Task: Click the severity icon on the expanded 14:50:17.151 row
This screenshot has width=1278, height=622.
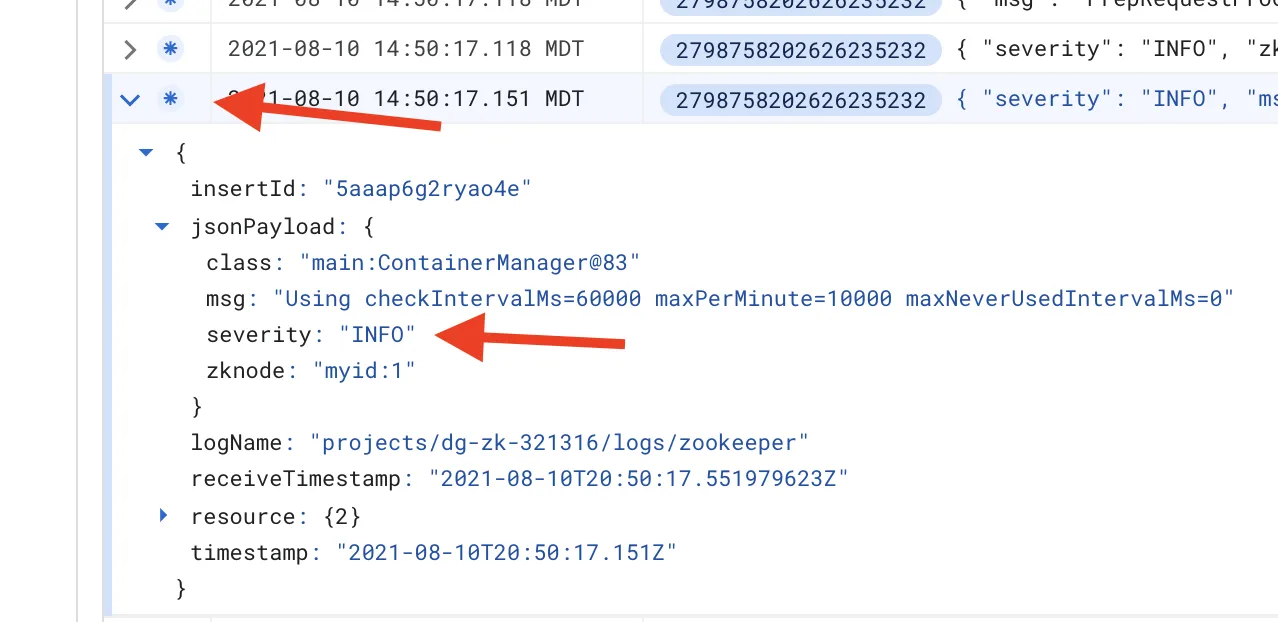Action: [x=170, y=99]
